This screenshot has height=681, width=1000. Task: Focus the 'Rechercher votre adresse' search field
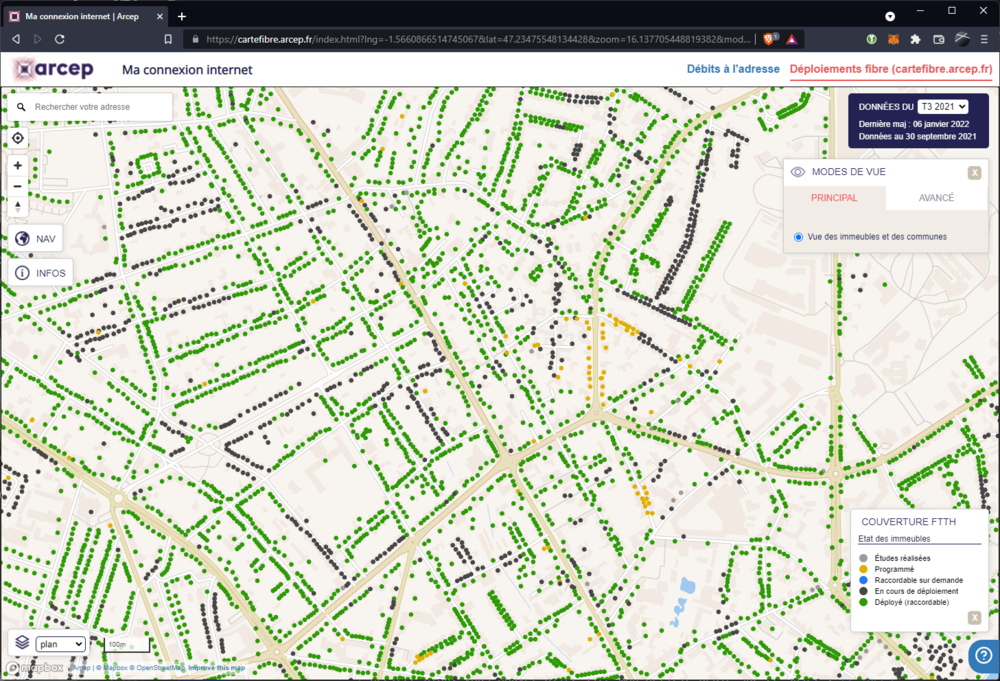click(x=90, y=107)
